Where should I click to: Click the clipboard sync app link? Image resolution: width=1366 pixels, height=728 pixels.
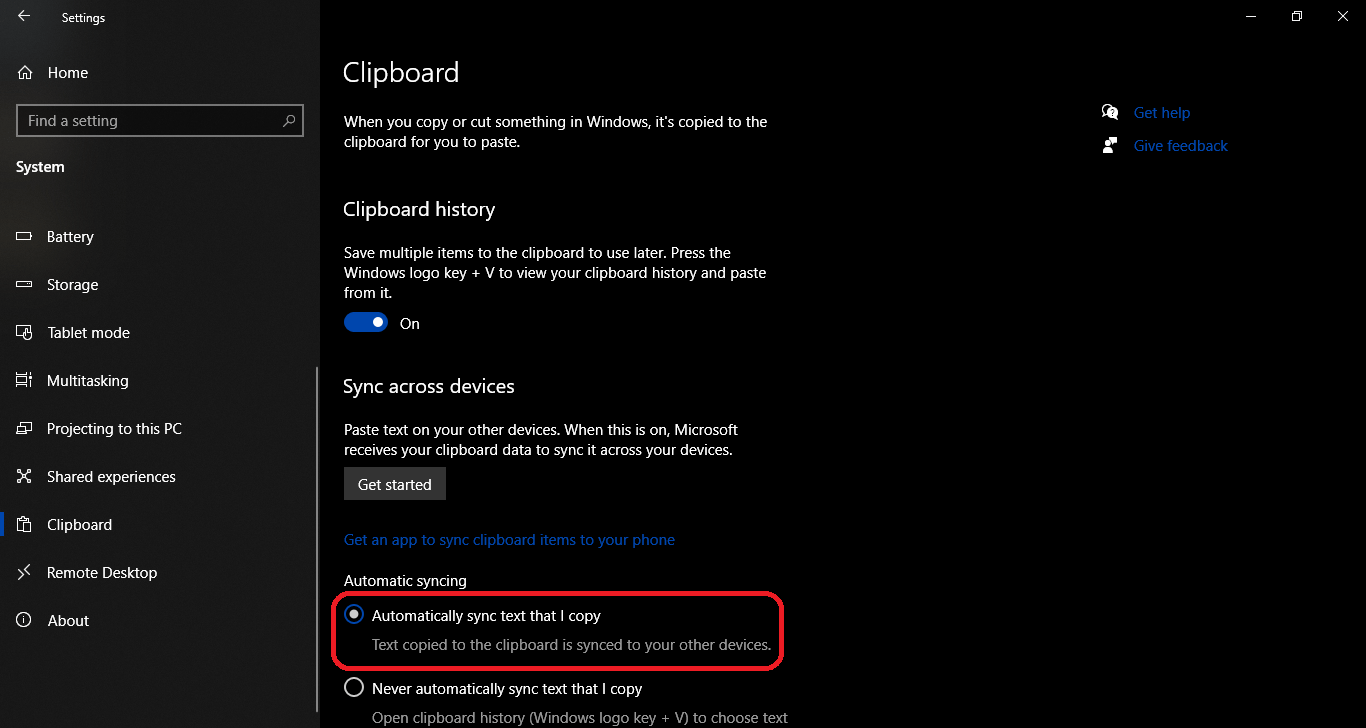(x=509, y=539)
